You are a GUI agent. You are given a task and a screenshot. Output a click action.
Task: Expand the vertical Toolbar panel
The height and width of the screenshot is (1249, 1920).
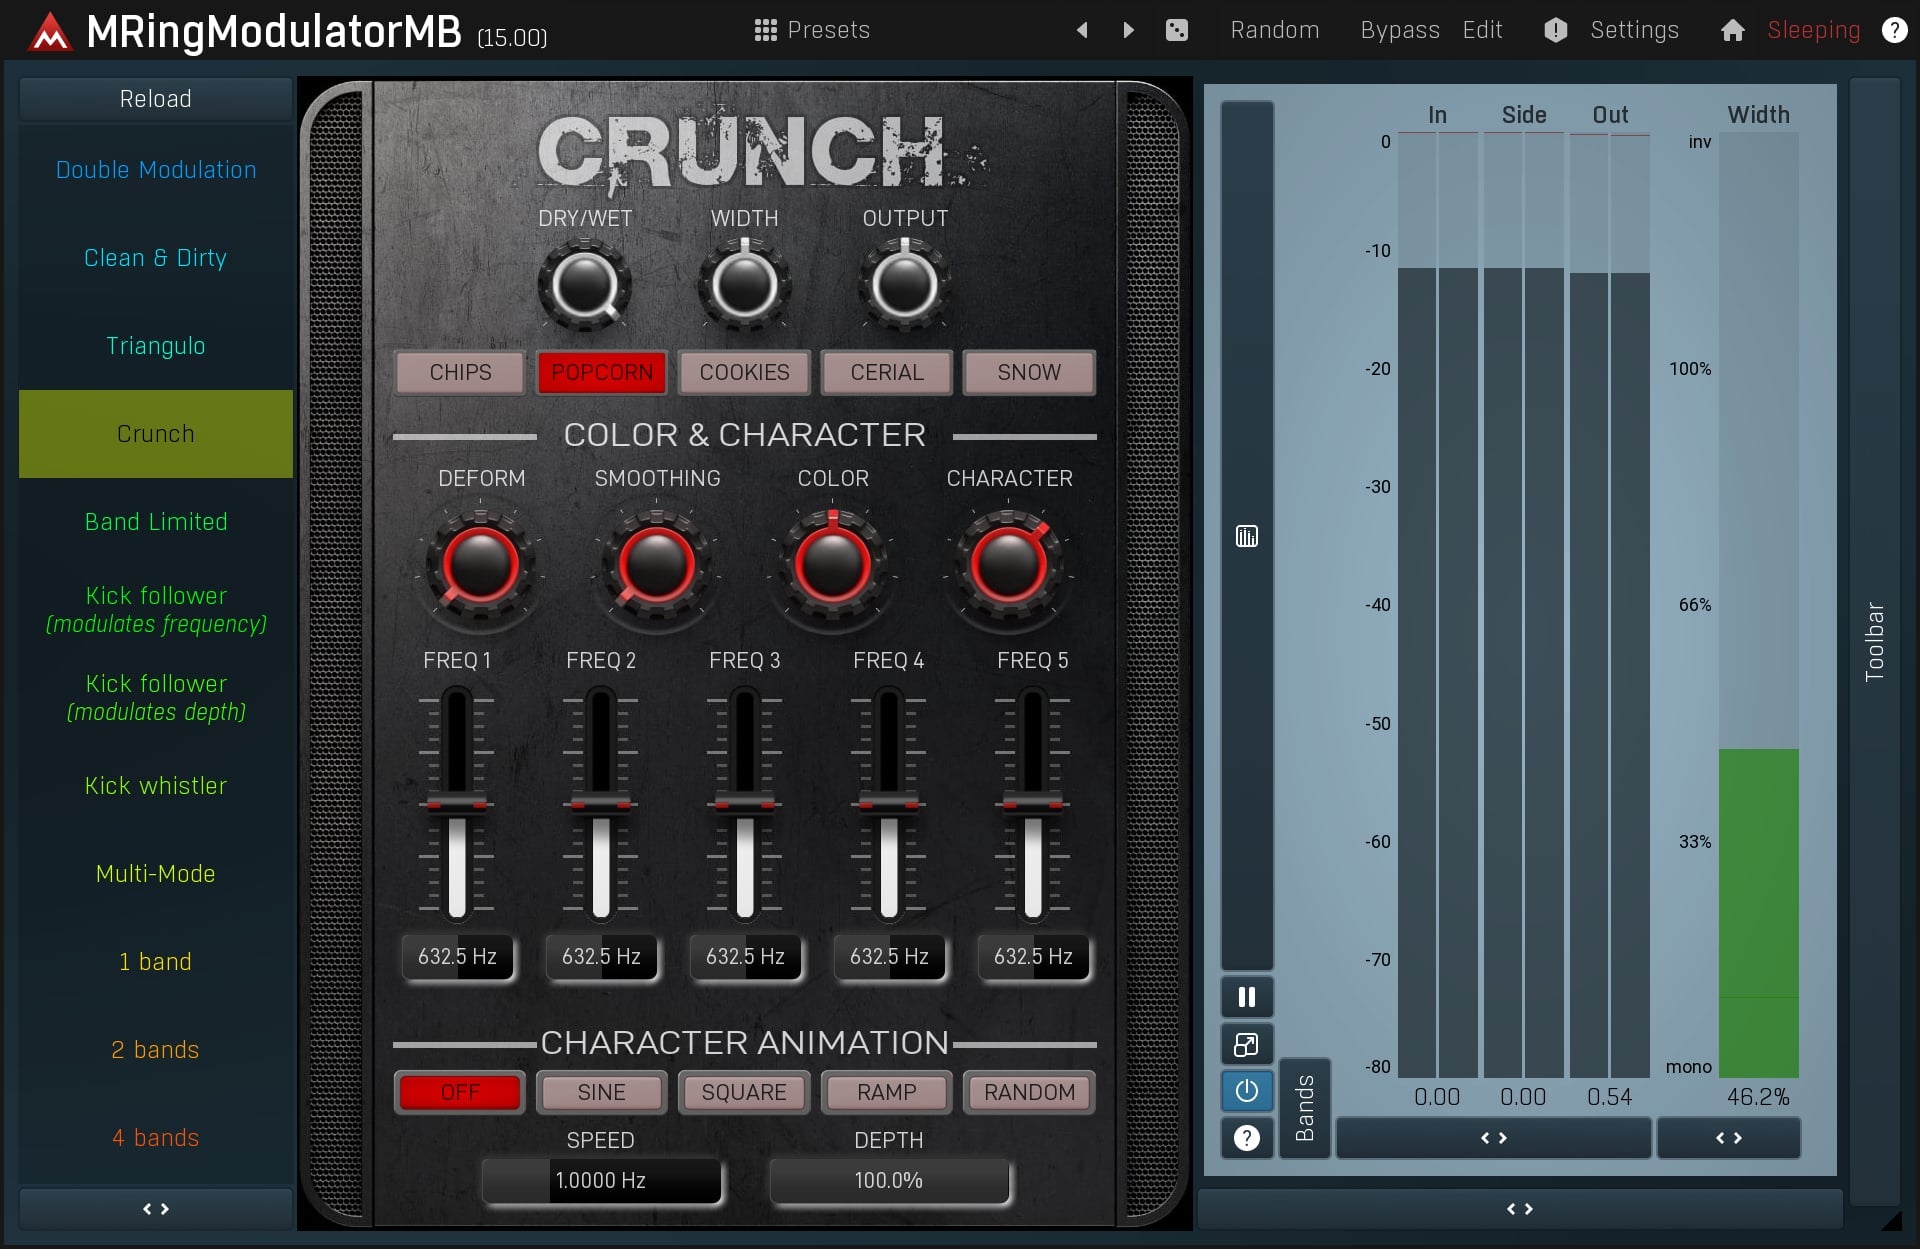[x=1874, y=640]
